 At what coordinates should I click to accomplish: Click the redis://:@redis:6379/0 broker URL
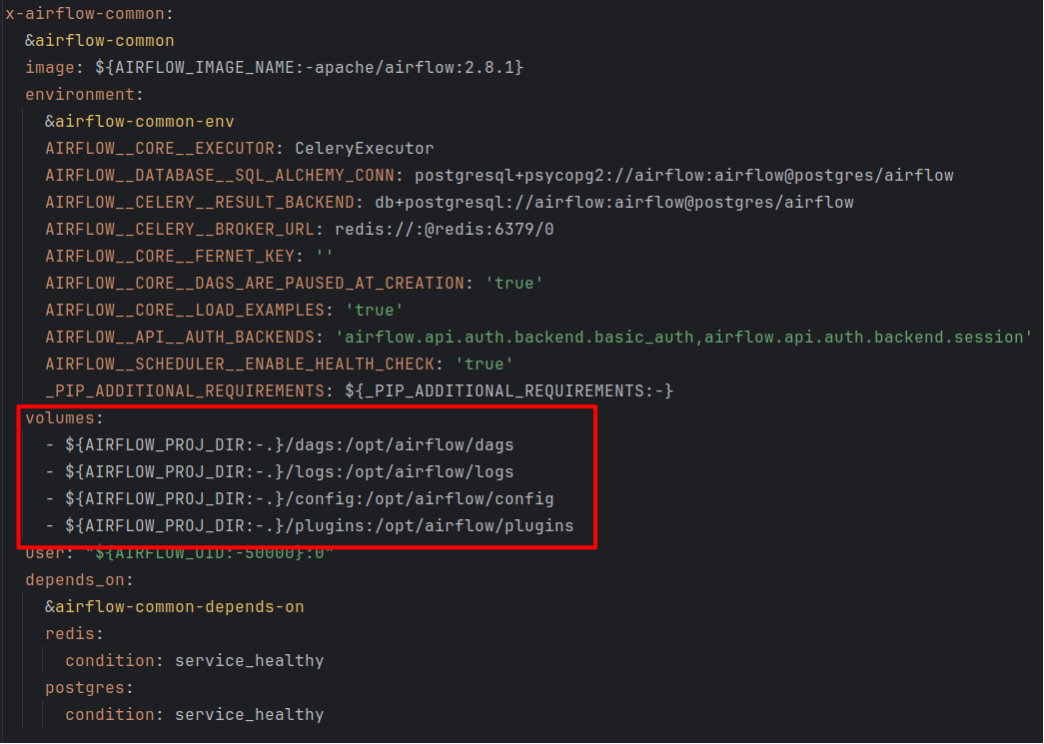click(444, 230)
